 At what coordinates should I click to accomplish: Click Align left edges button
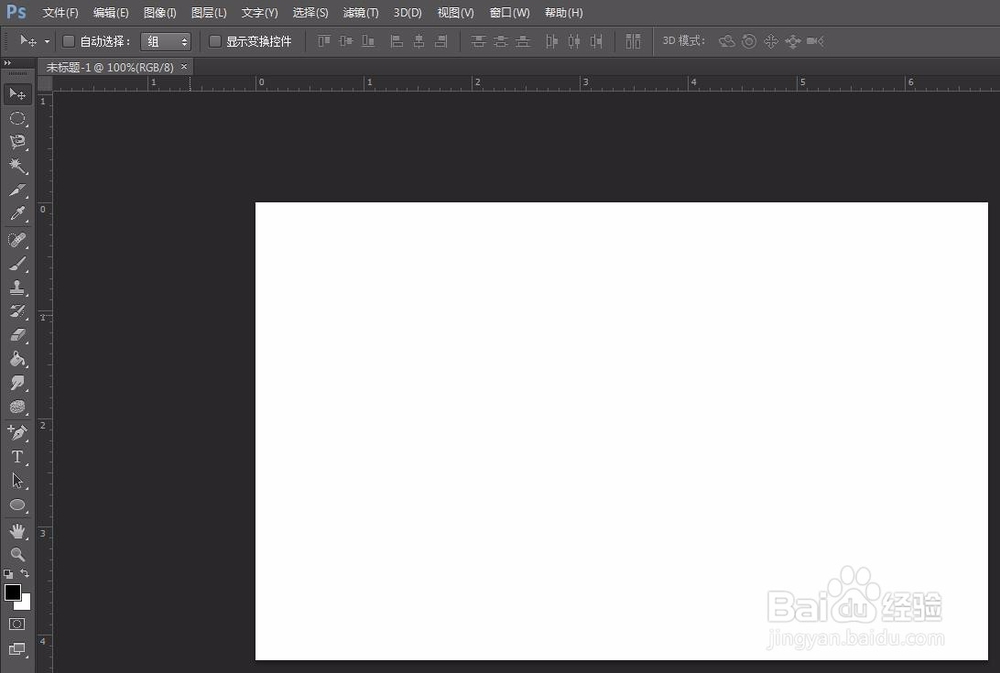(397, 41)
